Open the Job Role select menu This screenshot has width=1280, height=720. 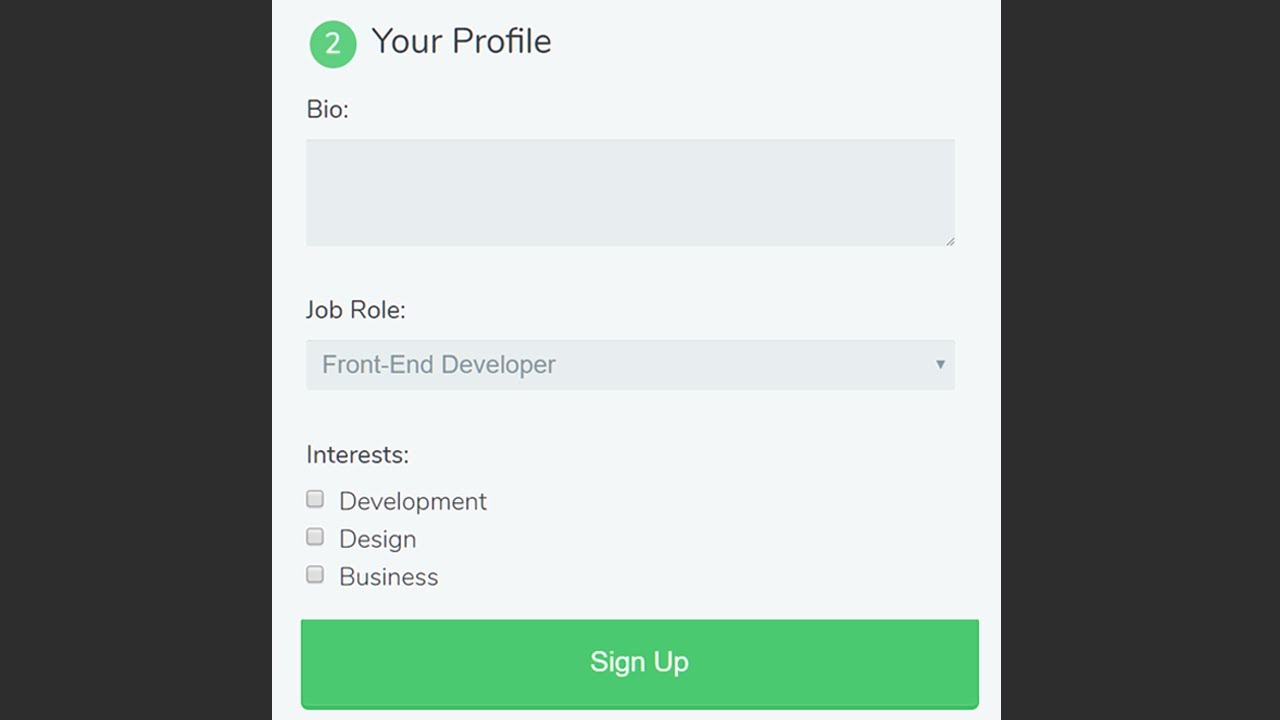(x=630, y=365)
